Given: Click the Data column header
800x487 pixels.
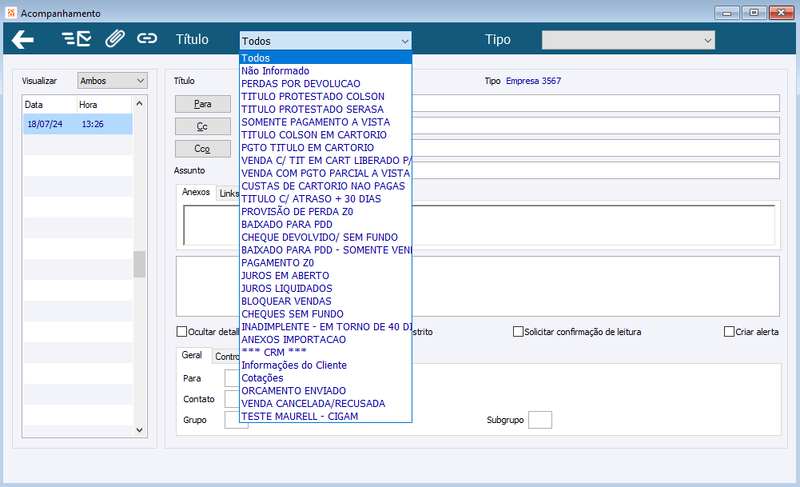Looking at the screenshot, I should (x=50, y=105).
